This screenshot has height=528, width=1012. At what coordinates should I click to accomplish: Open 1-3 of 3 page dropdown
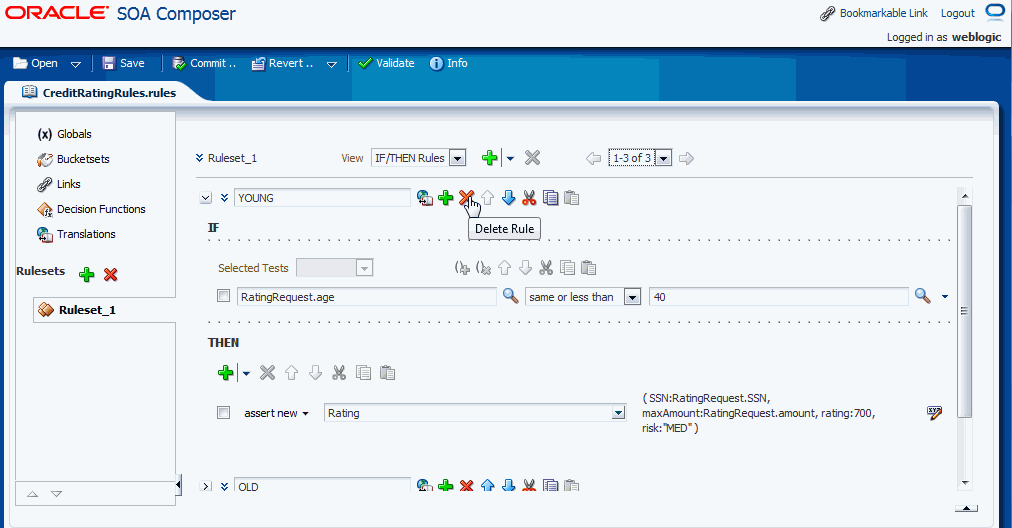pyautogui.click(x=663, y=158)
